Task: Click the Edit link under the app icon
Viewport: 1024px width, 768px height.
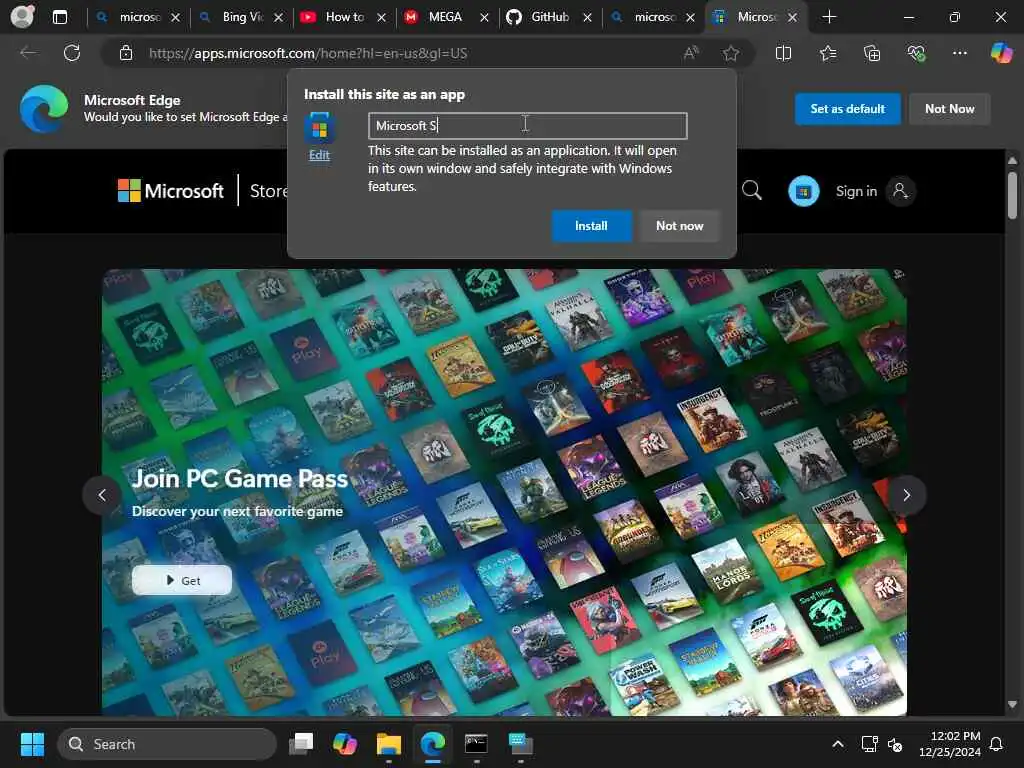Action: (x=319, y=155)
